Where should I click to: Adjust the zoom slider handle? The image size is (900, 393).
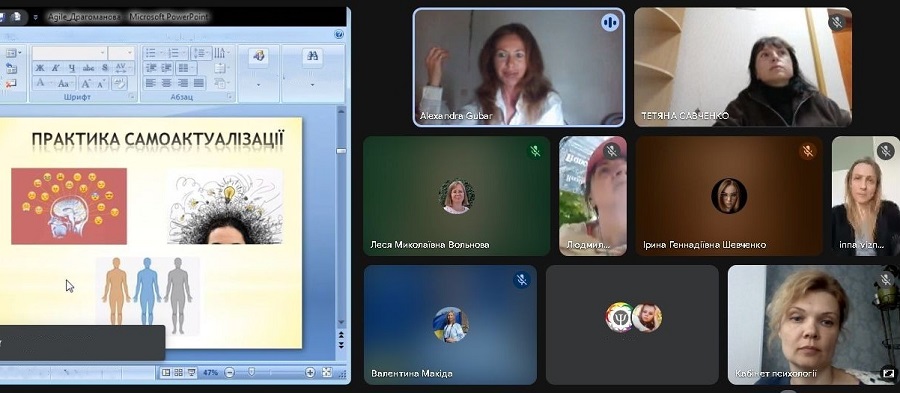click(x=251, y=372)
